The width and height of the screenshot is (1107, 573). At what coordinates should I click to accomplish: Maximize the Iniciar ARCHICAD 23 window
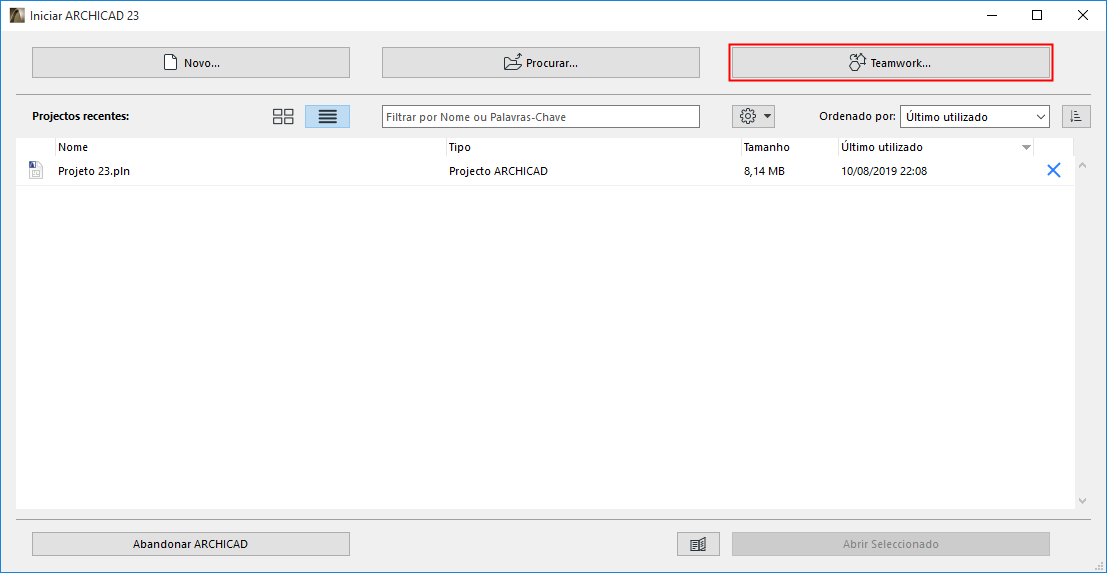(1036, 16)
